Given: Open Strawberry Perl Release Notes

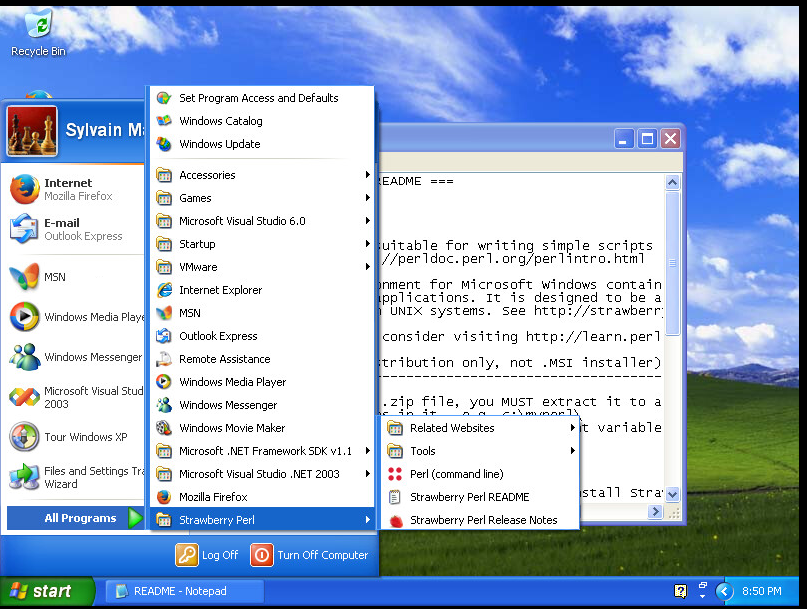Looking at the screenshot, I should click(483, 520).
